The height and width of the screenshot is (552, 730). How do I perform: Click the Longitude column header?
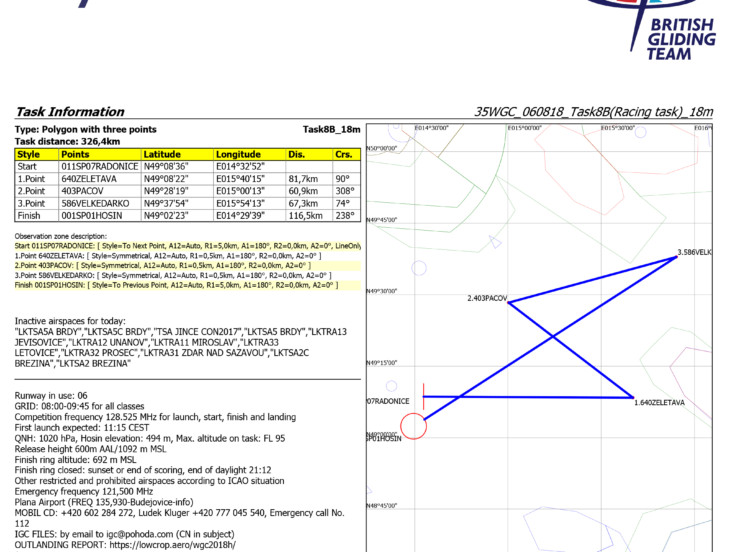pyautogui.click(x=238, y=155)
